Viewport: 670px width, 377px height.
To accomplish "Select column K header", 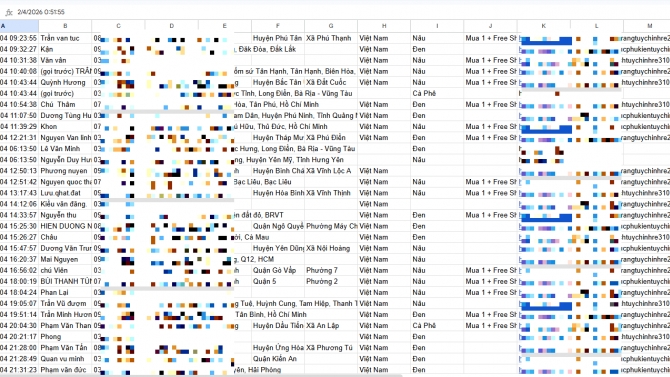I will tap(544, 26).
